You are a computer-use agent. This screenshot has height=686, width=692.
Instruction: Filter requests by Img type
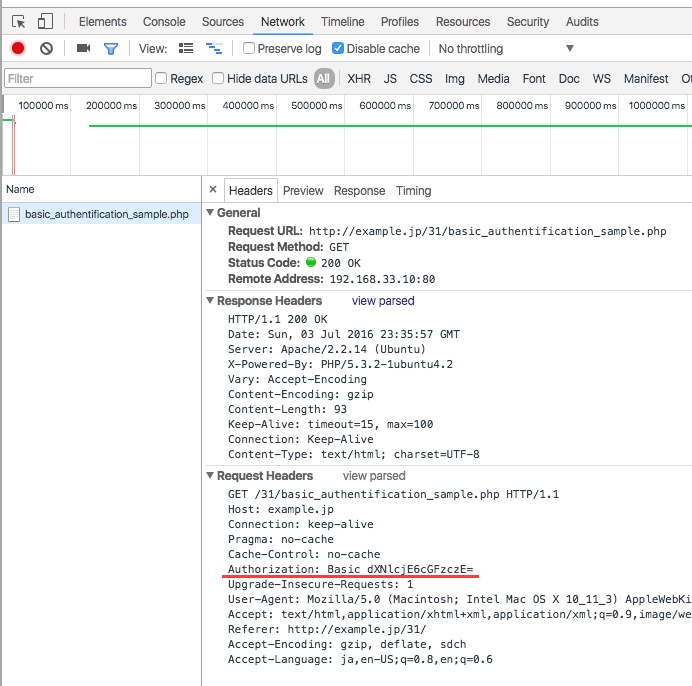tap(455, 79)
